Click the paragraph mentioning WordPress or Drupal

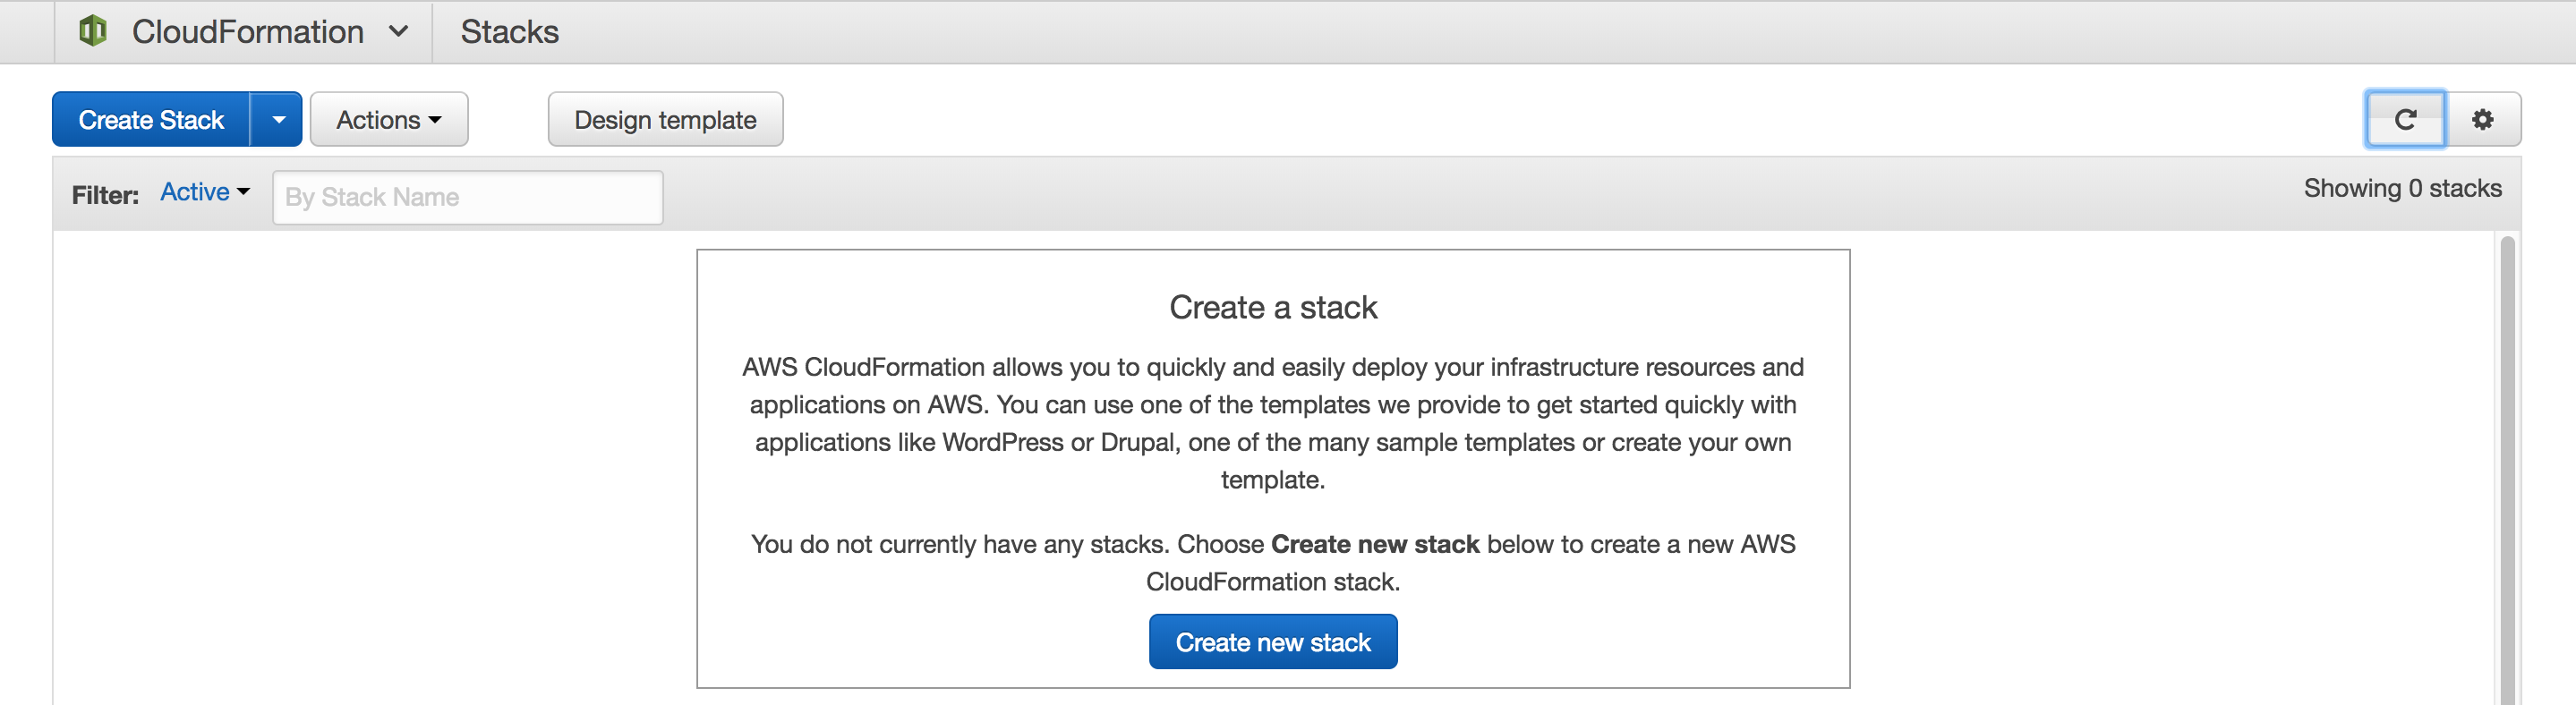1272,423
